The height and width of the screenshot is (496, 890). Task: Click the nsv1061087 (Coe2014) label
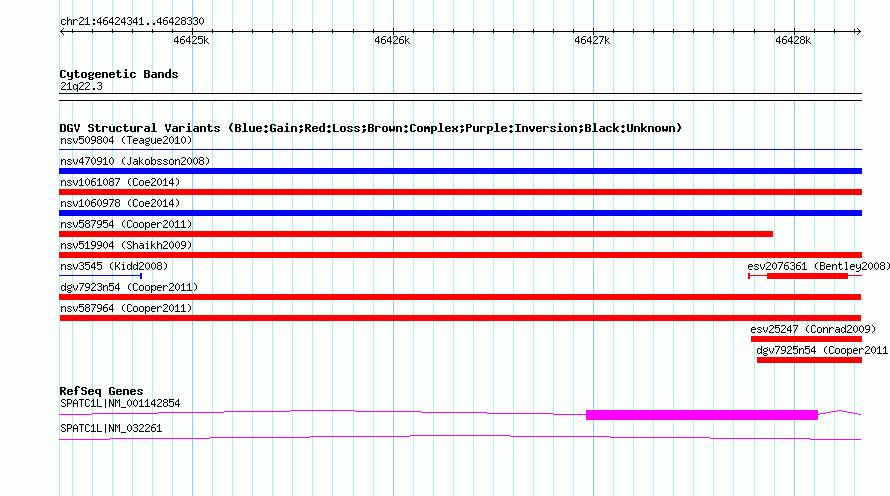click(x=120, y=182)
